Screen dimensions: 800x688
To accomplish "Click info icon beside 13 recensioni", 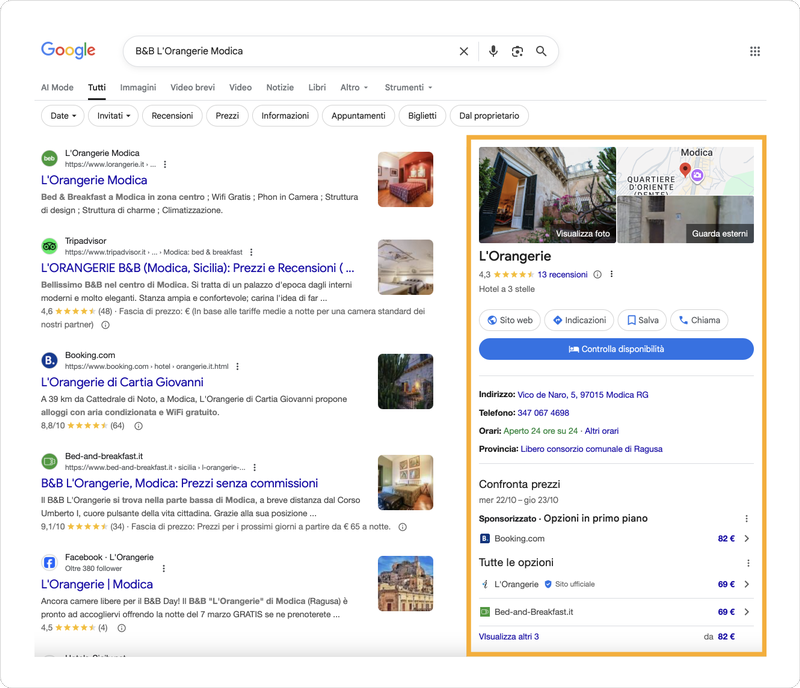I will pyautogui.click(x=598, y=275).
